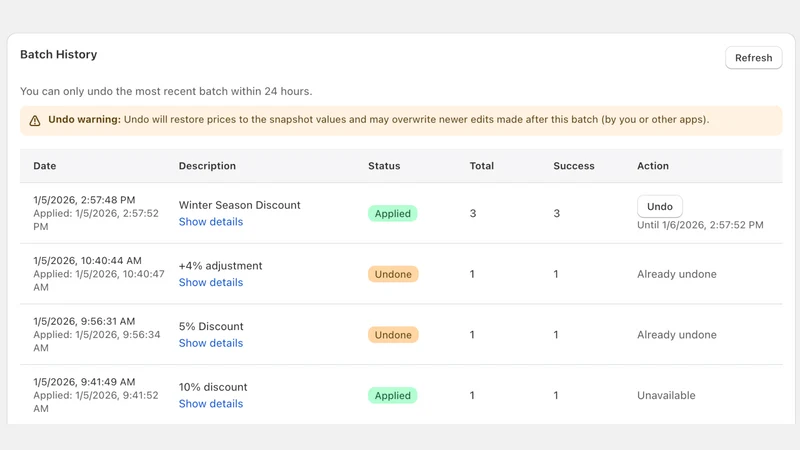Click Success value 1 in 10% discount row
Viewport: 800px width, 450px height.
[x=556, y=395]
